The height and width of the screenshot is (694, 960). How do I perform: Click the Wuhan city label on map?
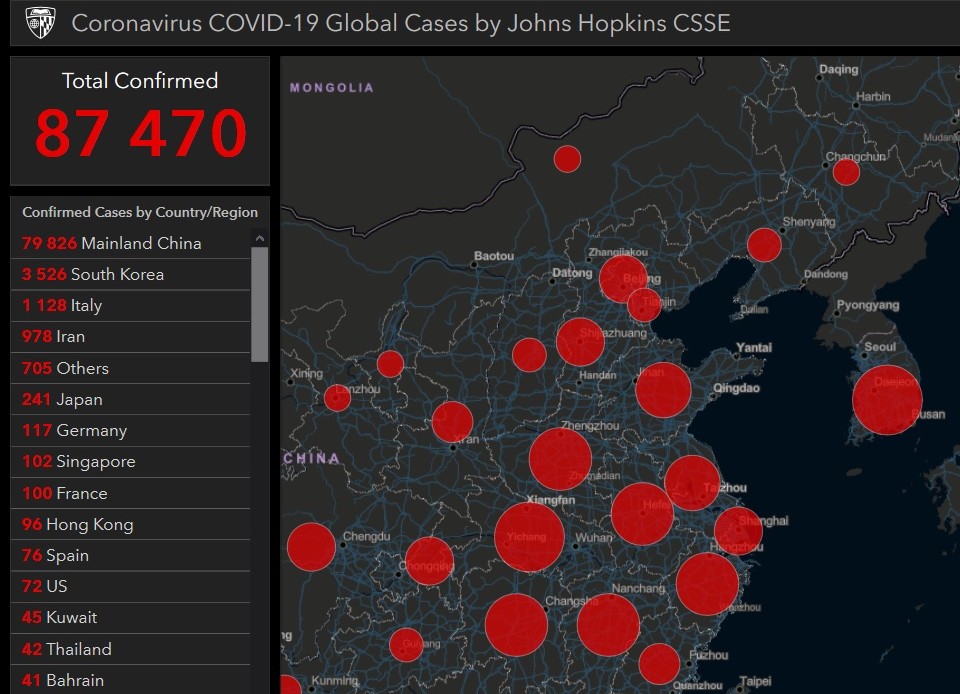593,537
